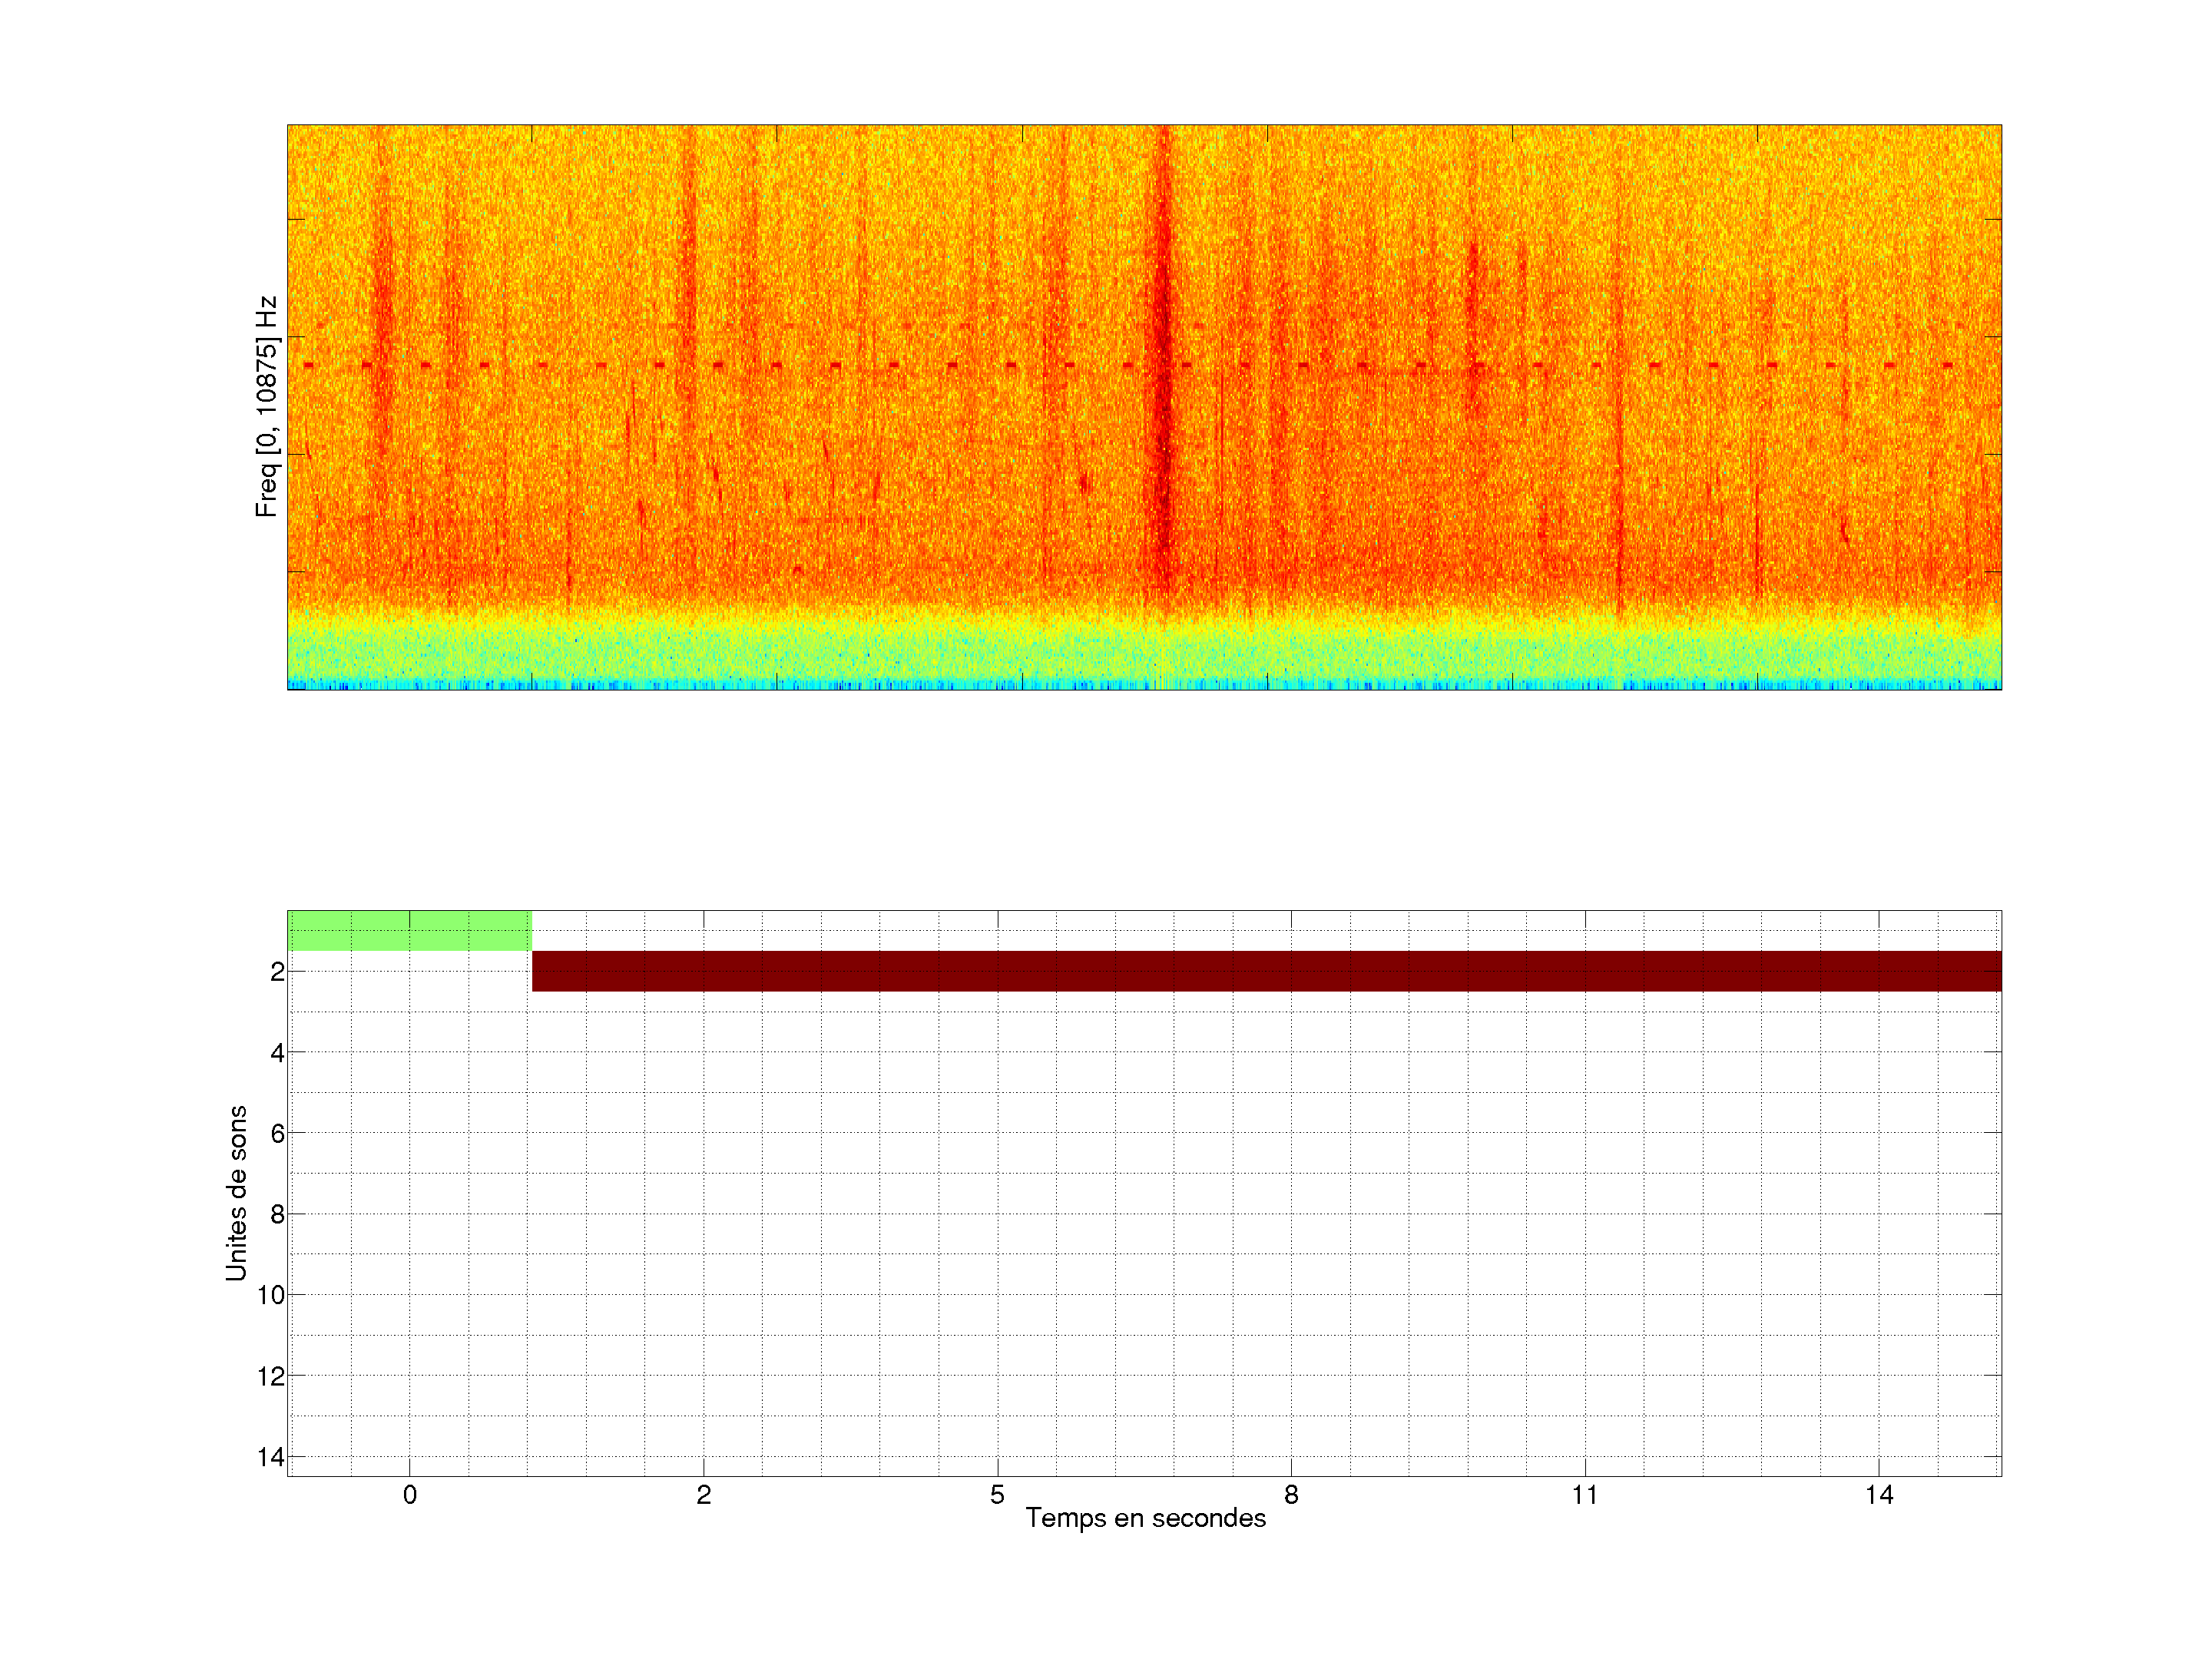
Task: Click the green sound unit bar
Action: (x=409, y=930)
